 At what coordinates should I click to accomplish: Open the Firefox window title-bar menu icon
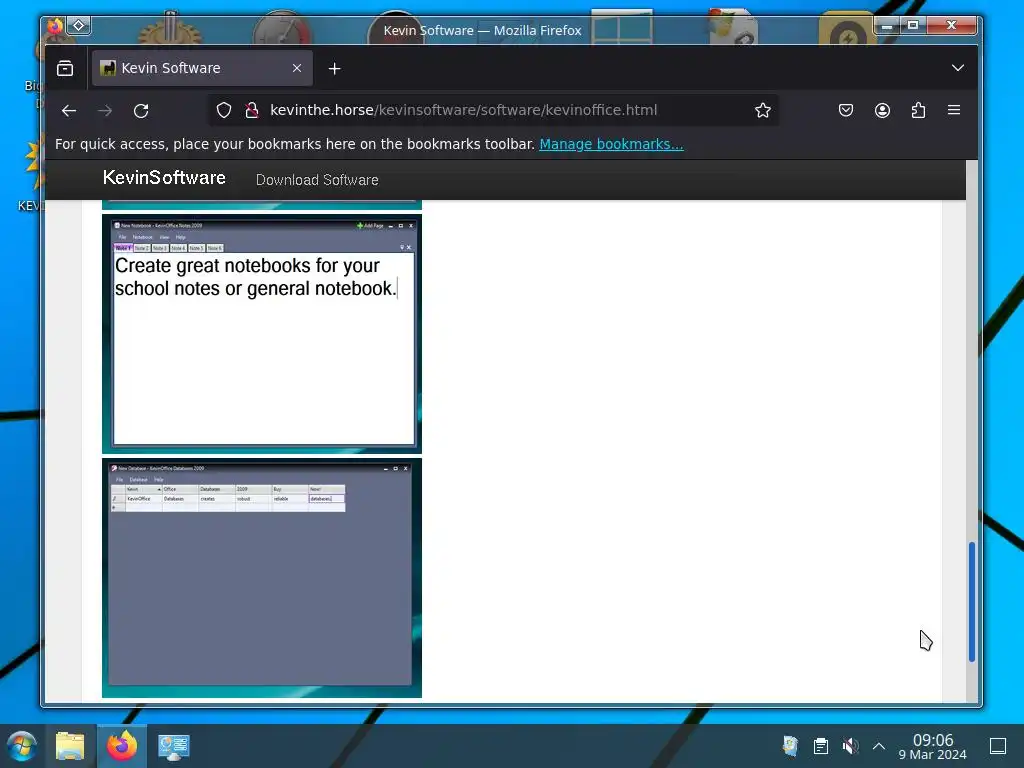55,25
